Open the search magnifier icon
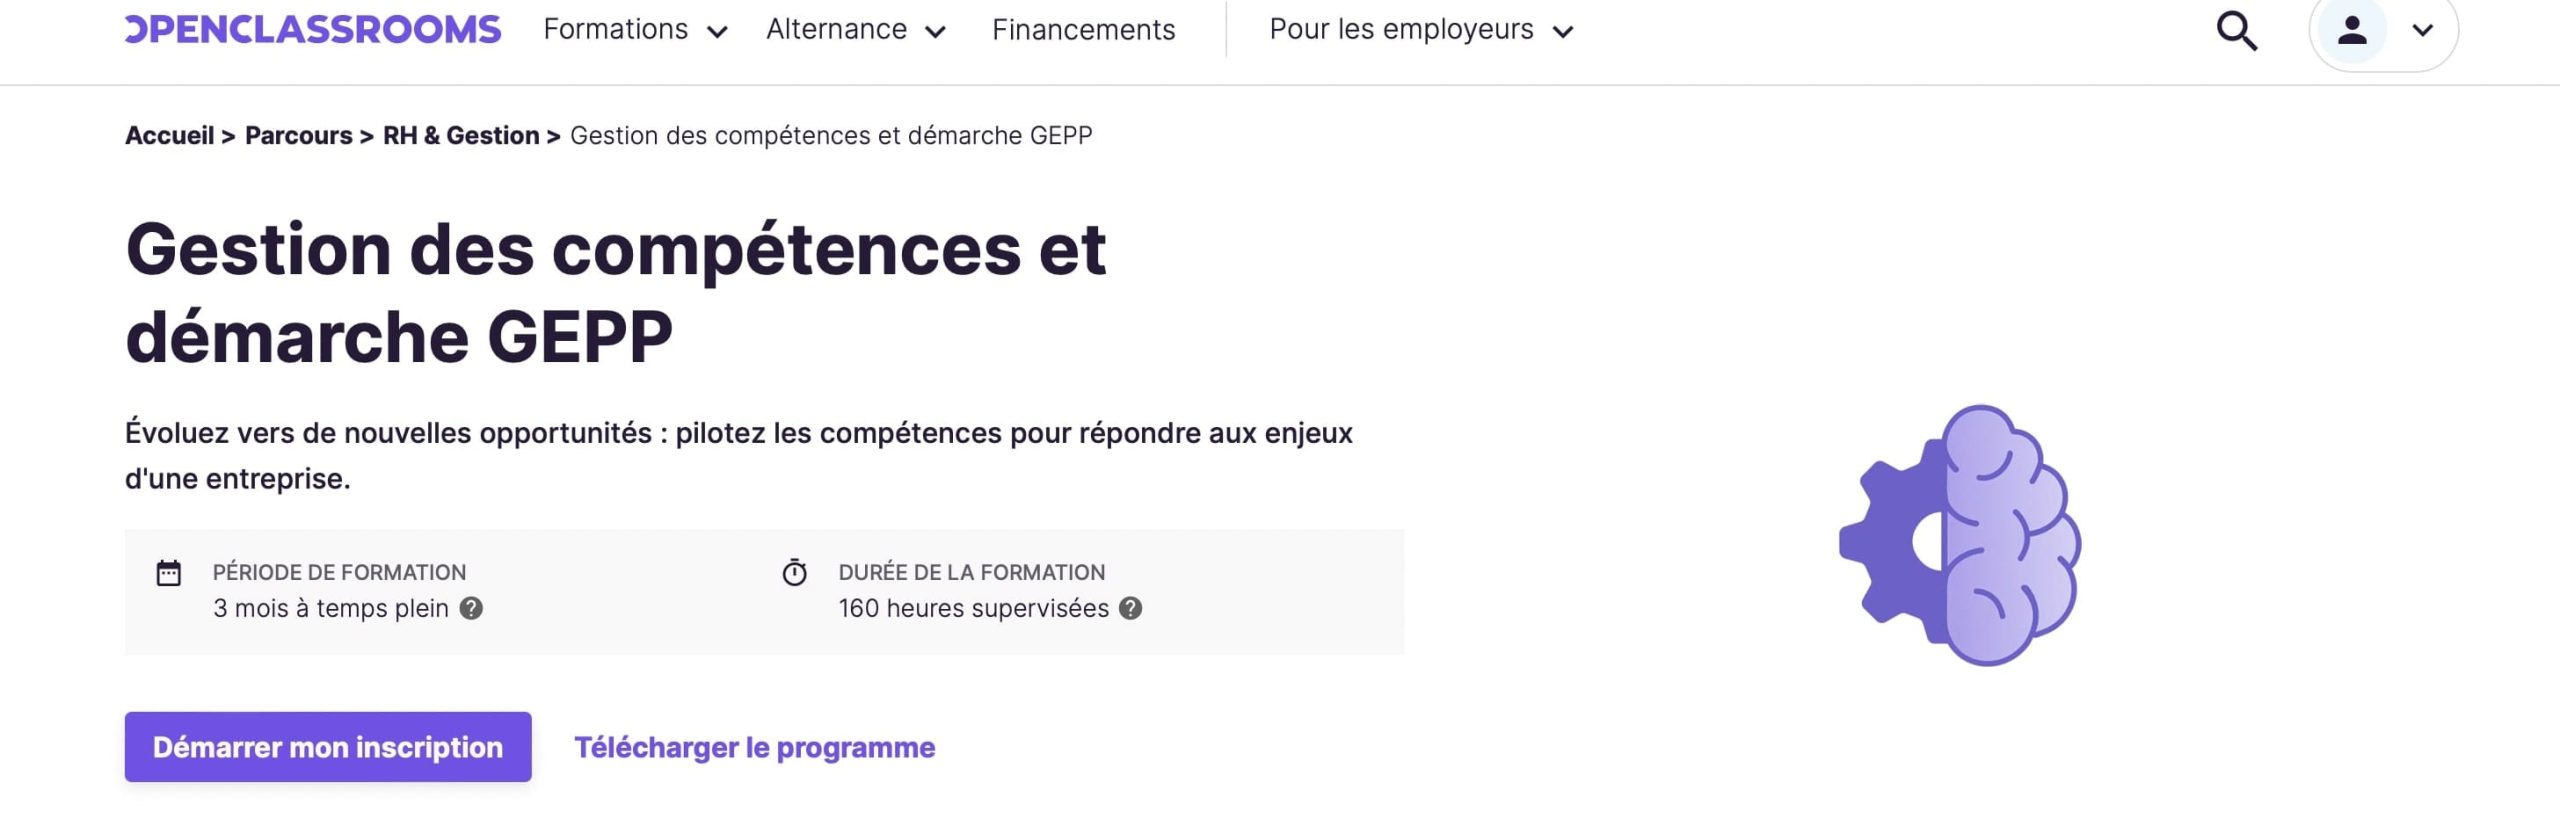 pos(2236,31)
